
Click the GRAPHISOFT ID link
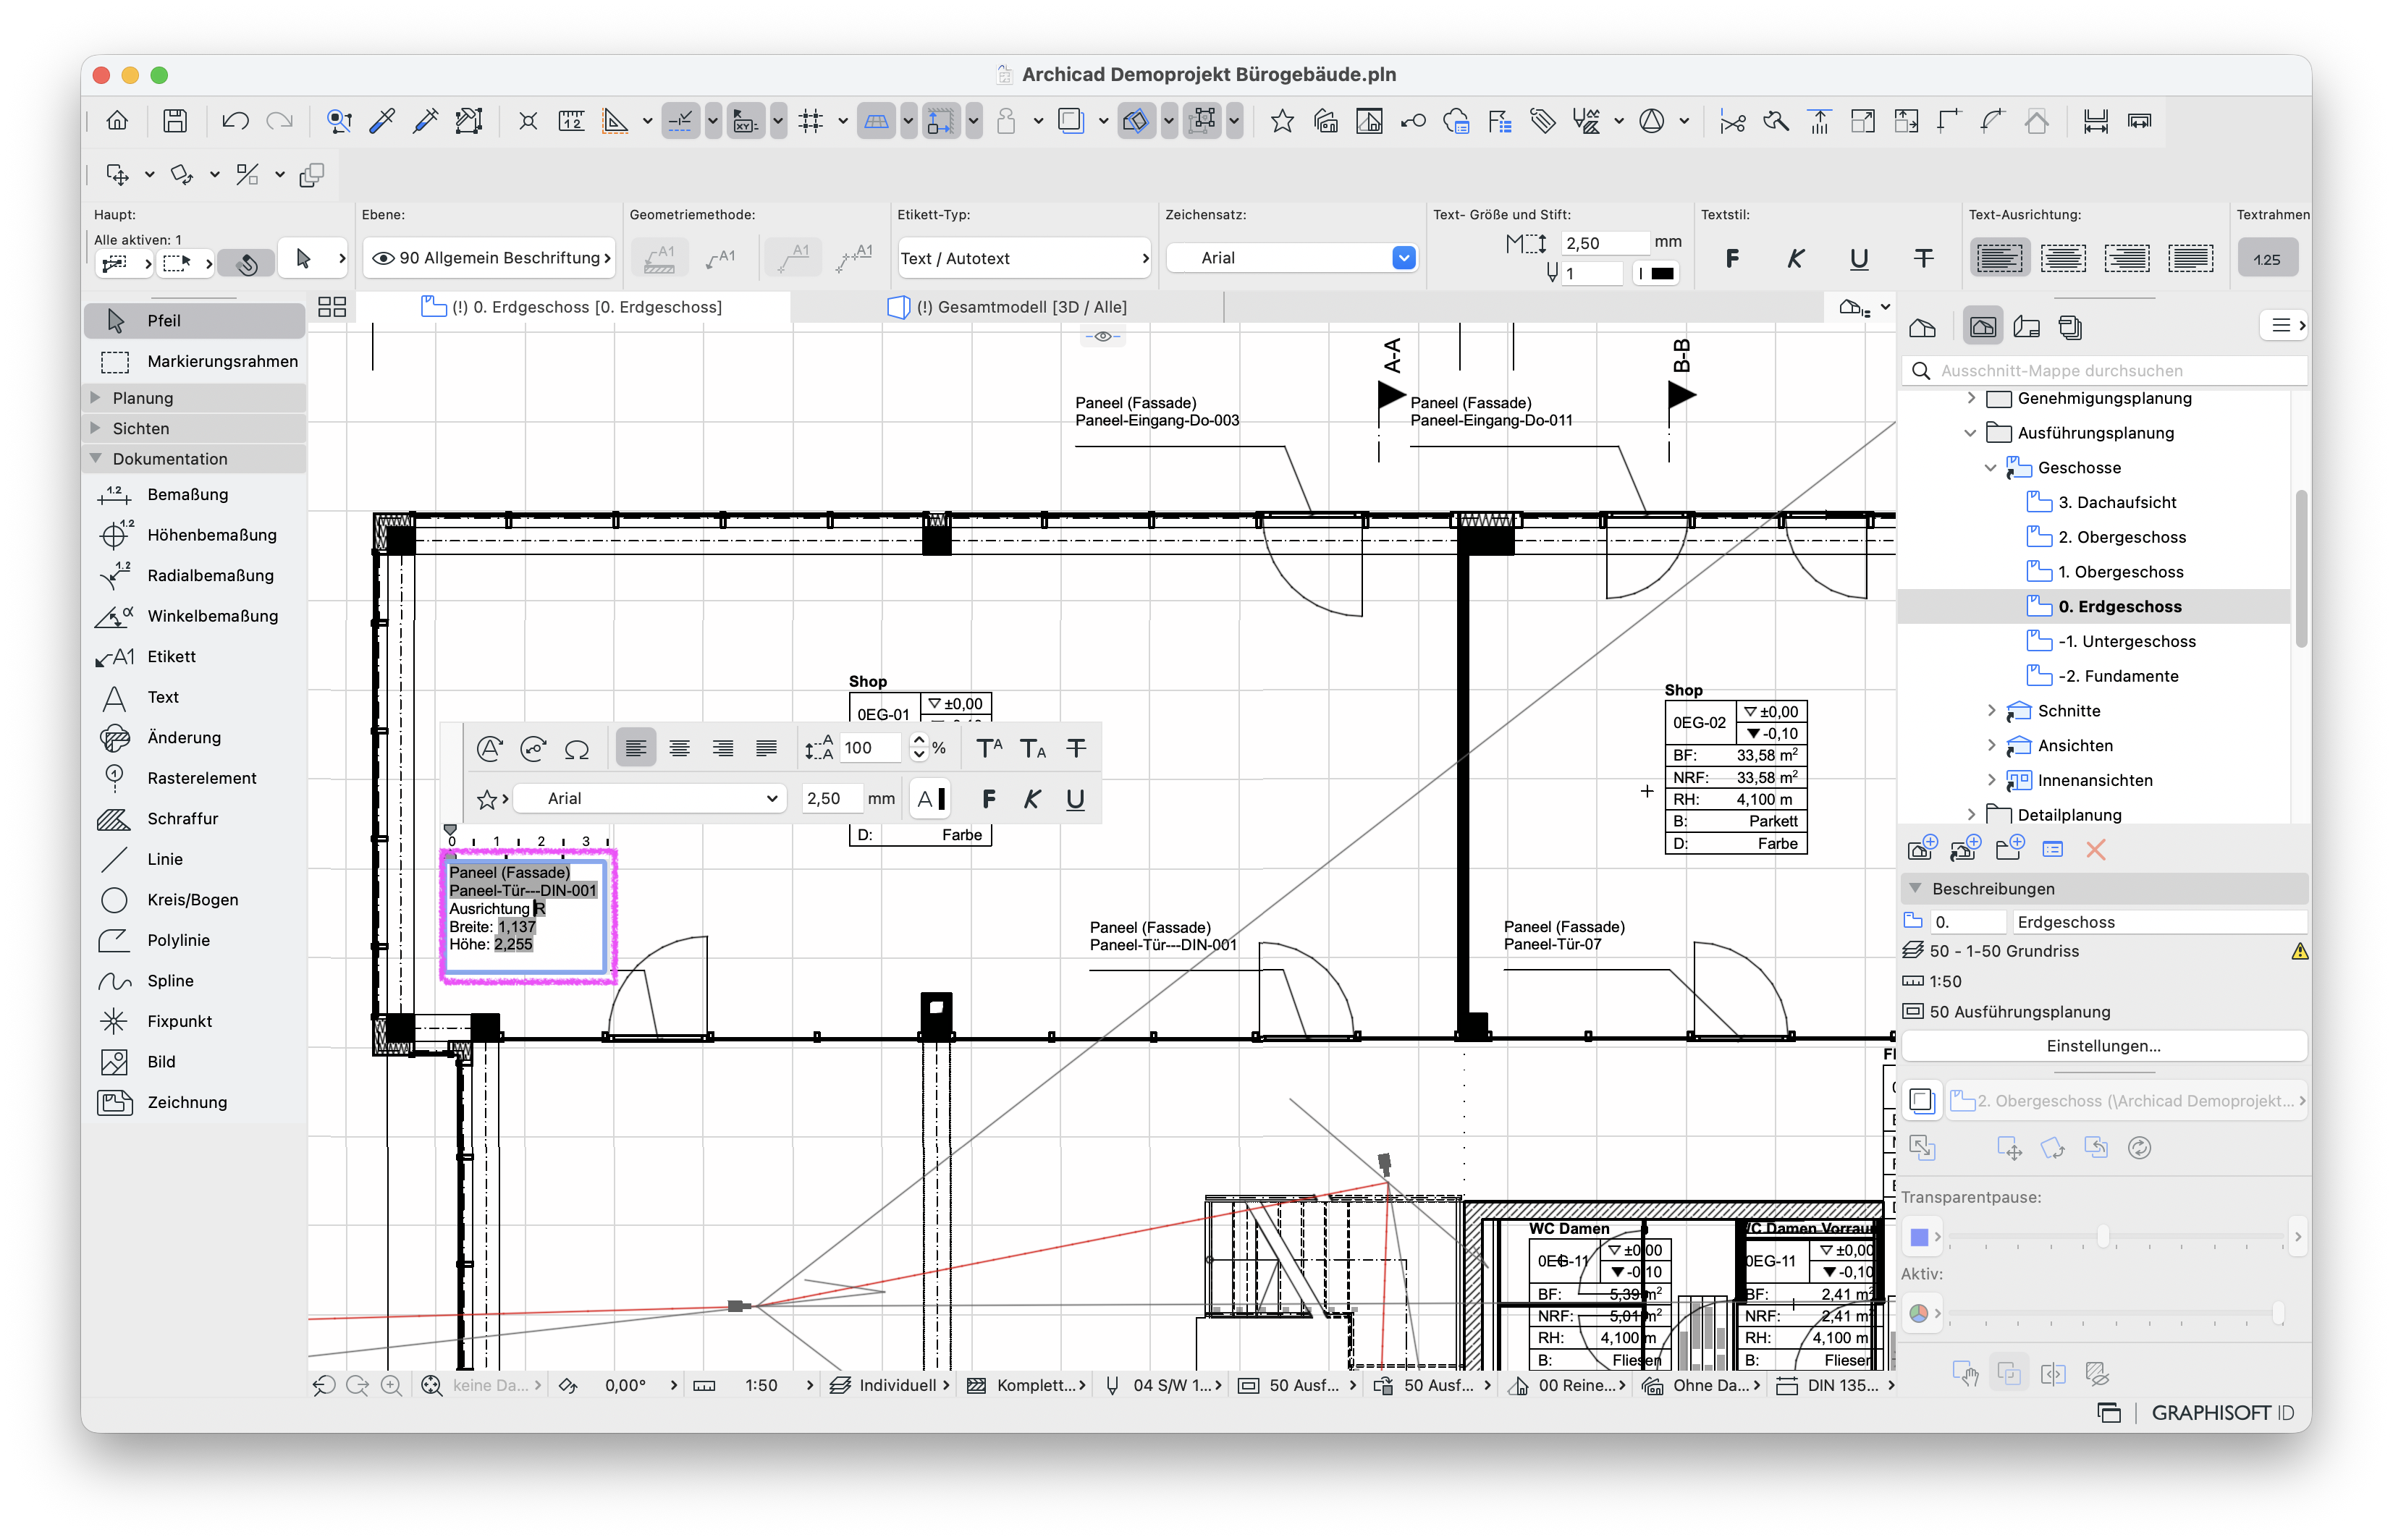2222,1412
